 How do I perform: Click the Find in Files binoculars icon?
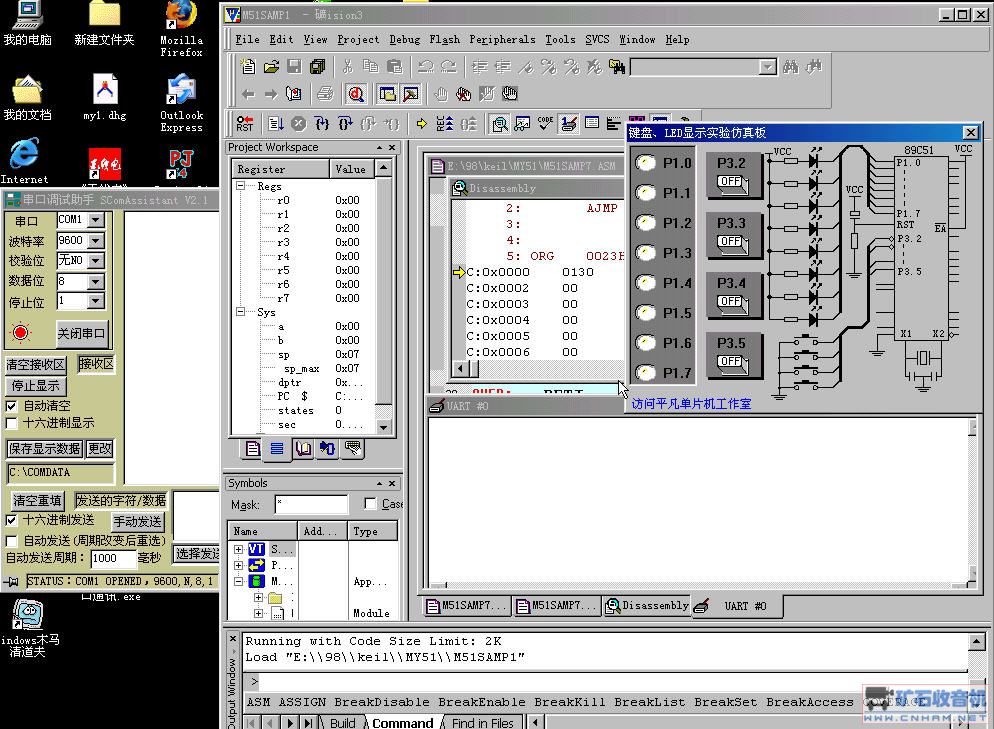[619, 67]
